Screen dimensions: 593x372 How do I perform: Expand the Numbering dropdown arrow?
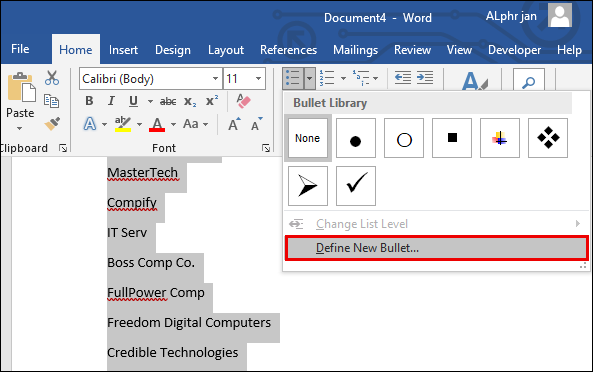pyautogui.click(x=343, y=78)
